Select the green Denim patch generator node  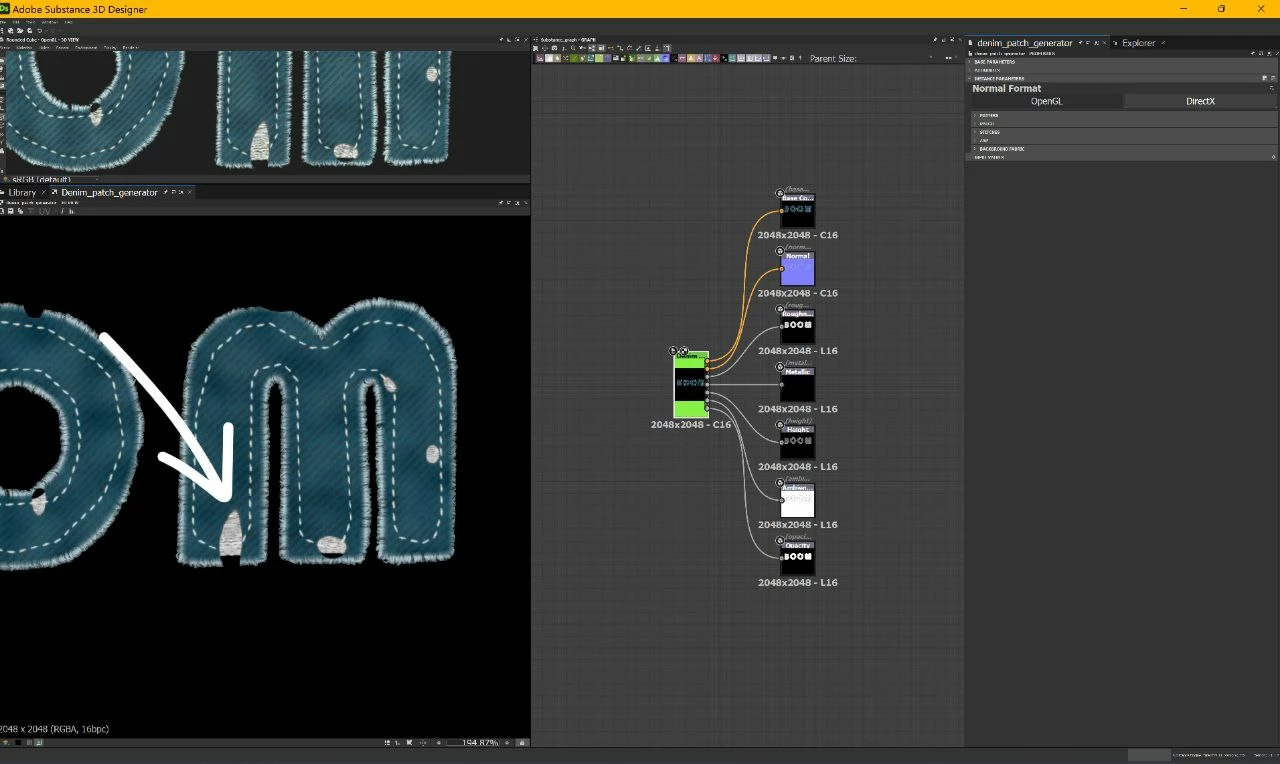(690, 384)
